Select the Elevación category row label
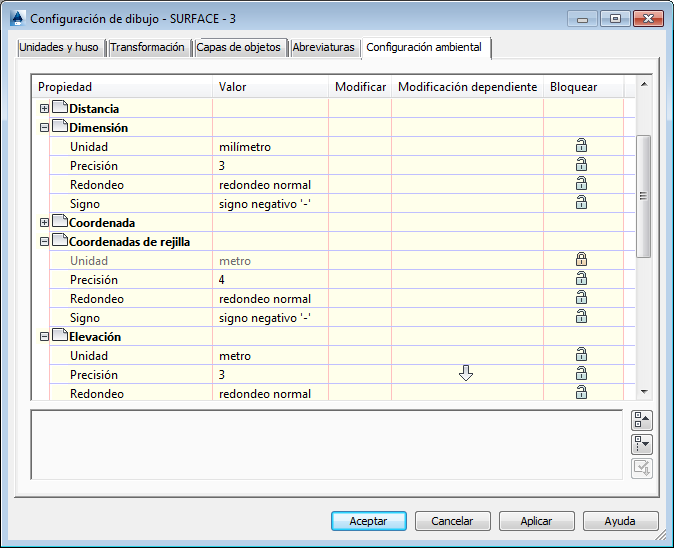The image size is (674, 548). pos(95,337)
